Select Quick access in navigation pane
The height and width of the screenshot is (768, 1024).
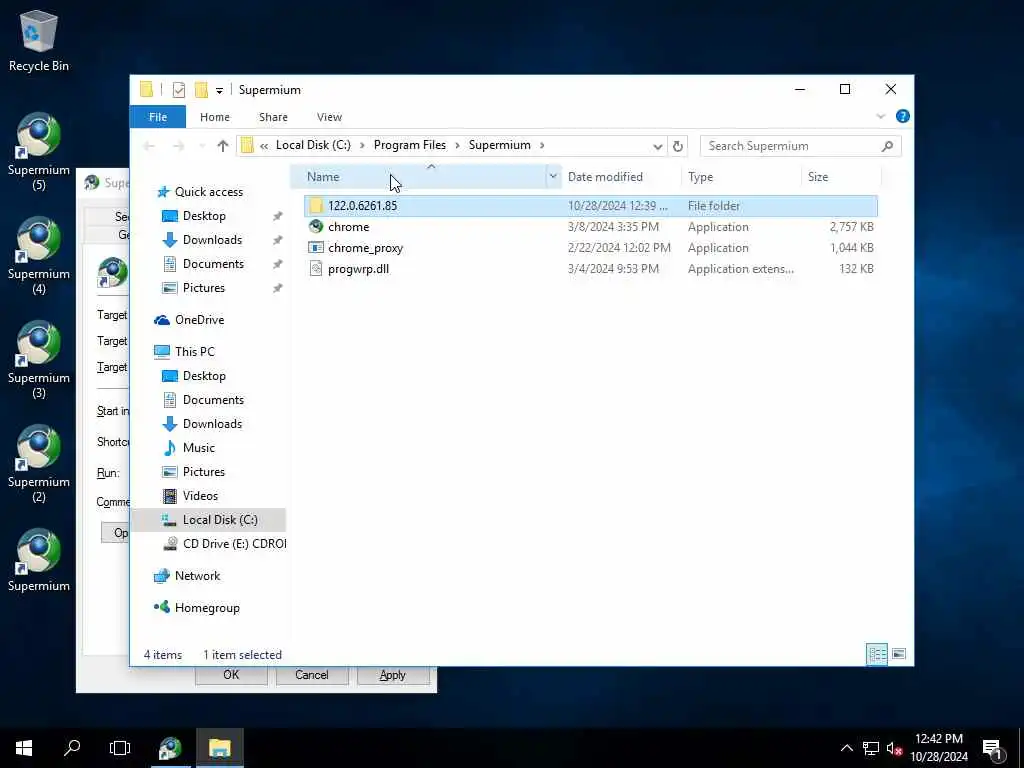(x=208, y=192)
